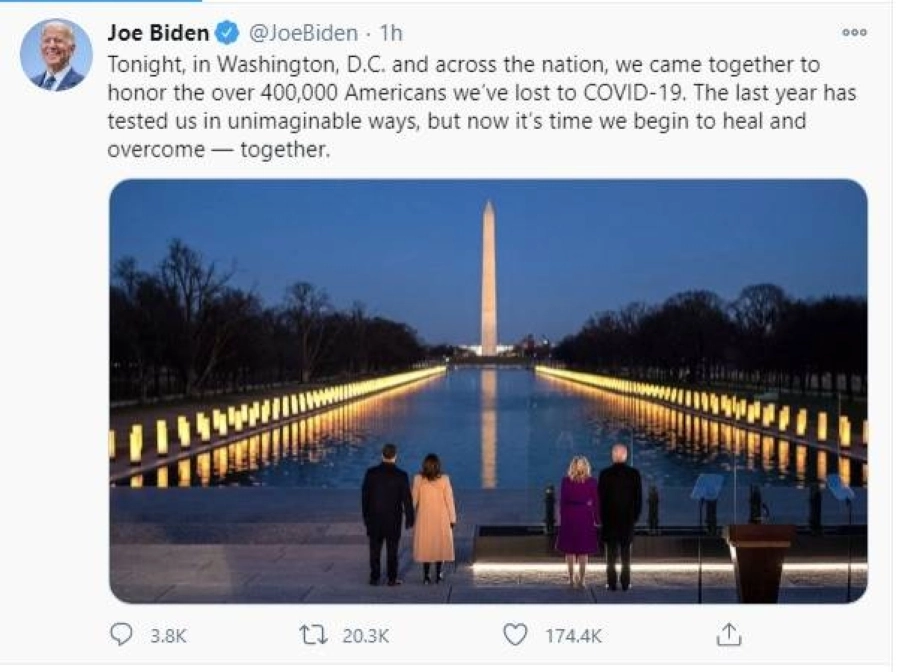Viewport: 900px width, 672px height.
Task: Click the tweet text about COVID-19
Action: coord(480,107)
